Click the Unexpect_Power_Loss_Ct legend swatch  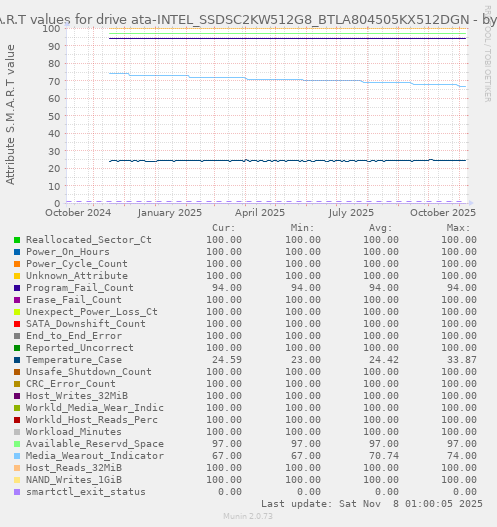pos(17,312)
